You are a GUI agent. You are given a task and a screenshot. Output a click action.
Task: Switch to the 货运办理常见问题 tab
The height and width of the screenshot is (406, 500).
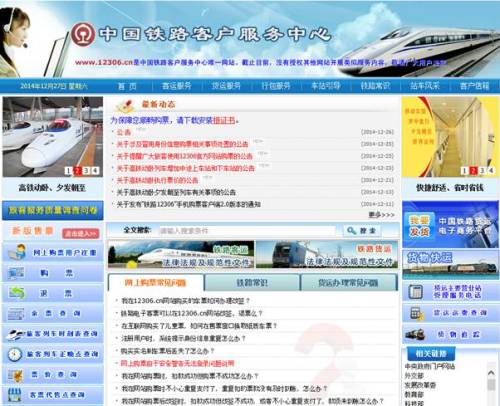(348, 283)
